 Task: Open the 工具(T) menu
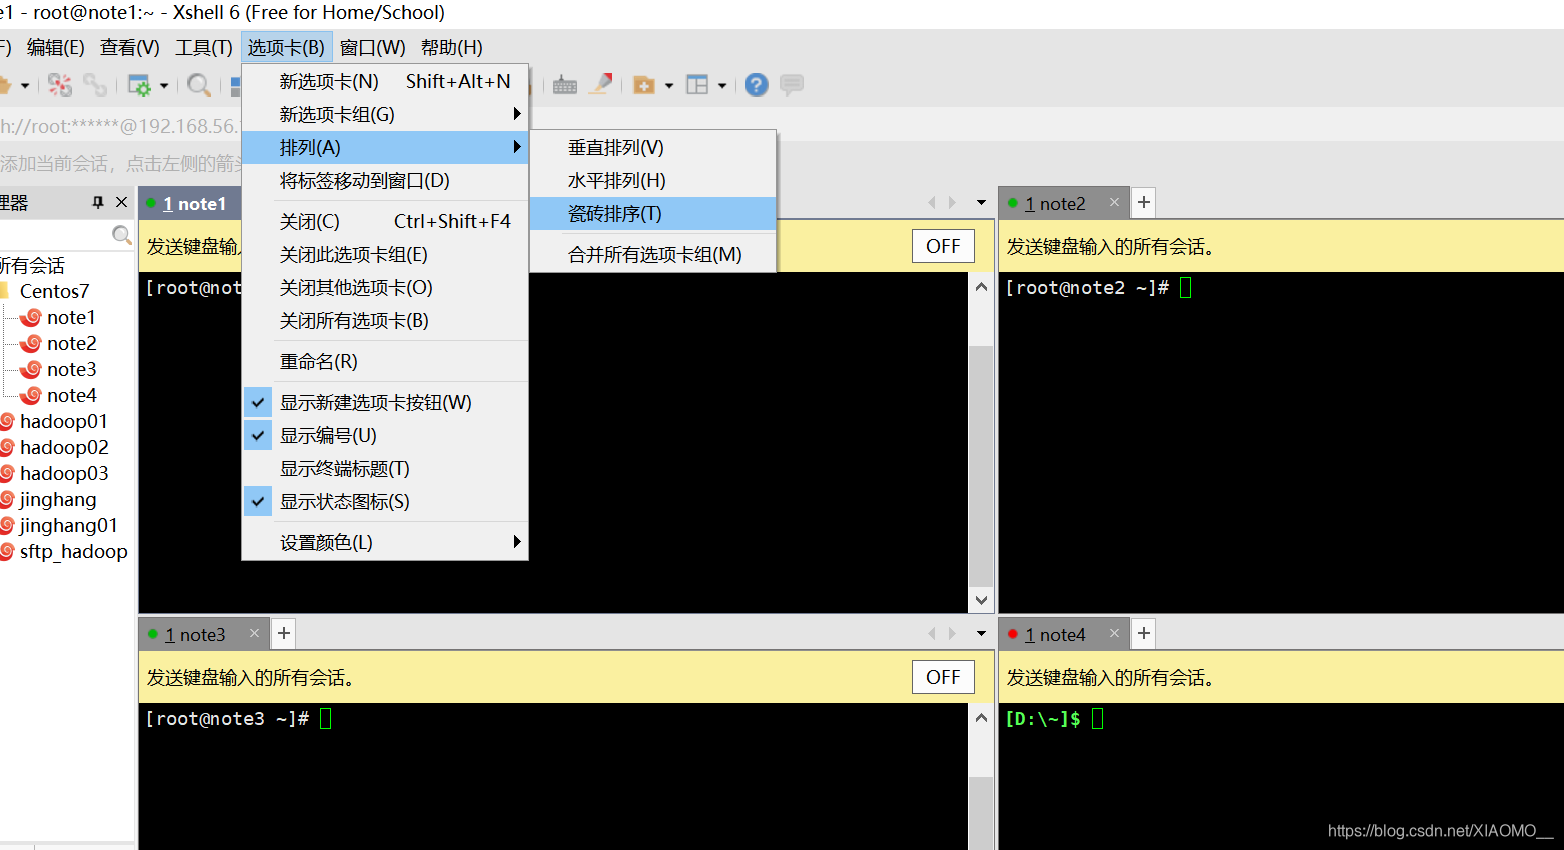click(x=203, y=47)
